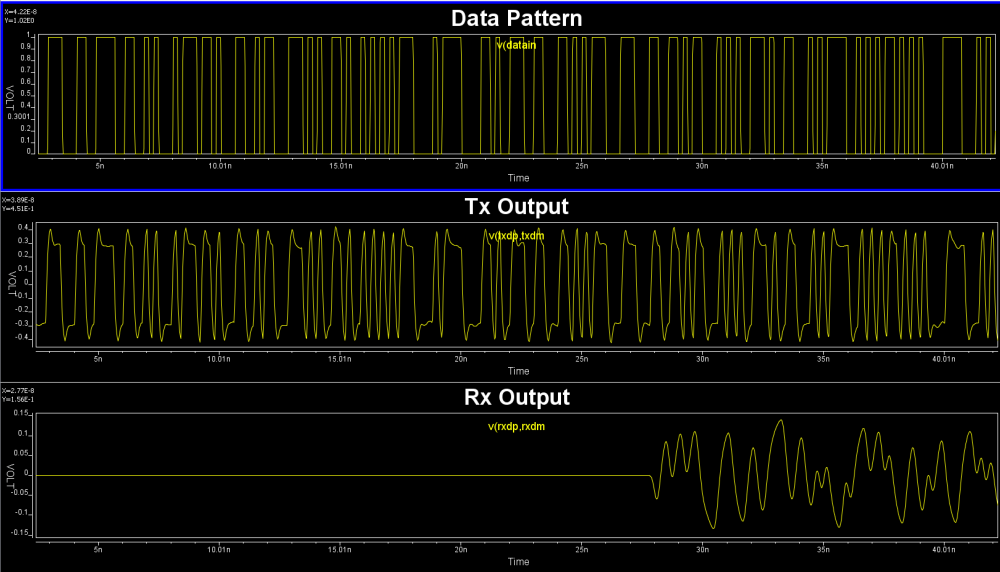Select the v(rxdp,rxdm signal label
This screenshot has height=572, width=1000.
coord(516,427)
